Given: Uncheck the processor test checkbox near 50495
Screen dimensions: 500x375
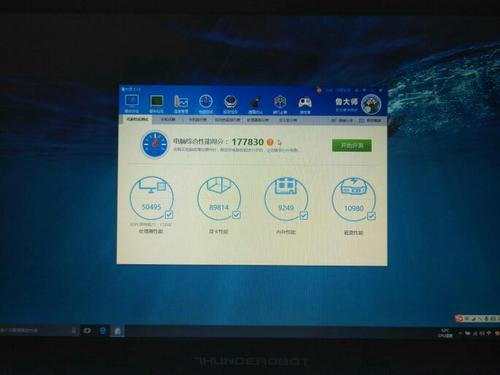Looking at the screenshot, I should click(169, 214).
